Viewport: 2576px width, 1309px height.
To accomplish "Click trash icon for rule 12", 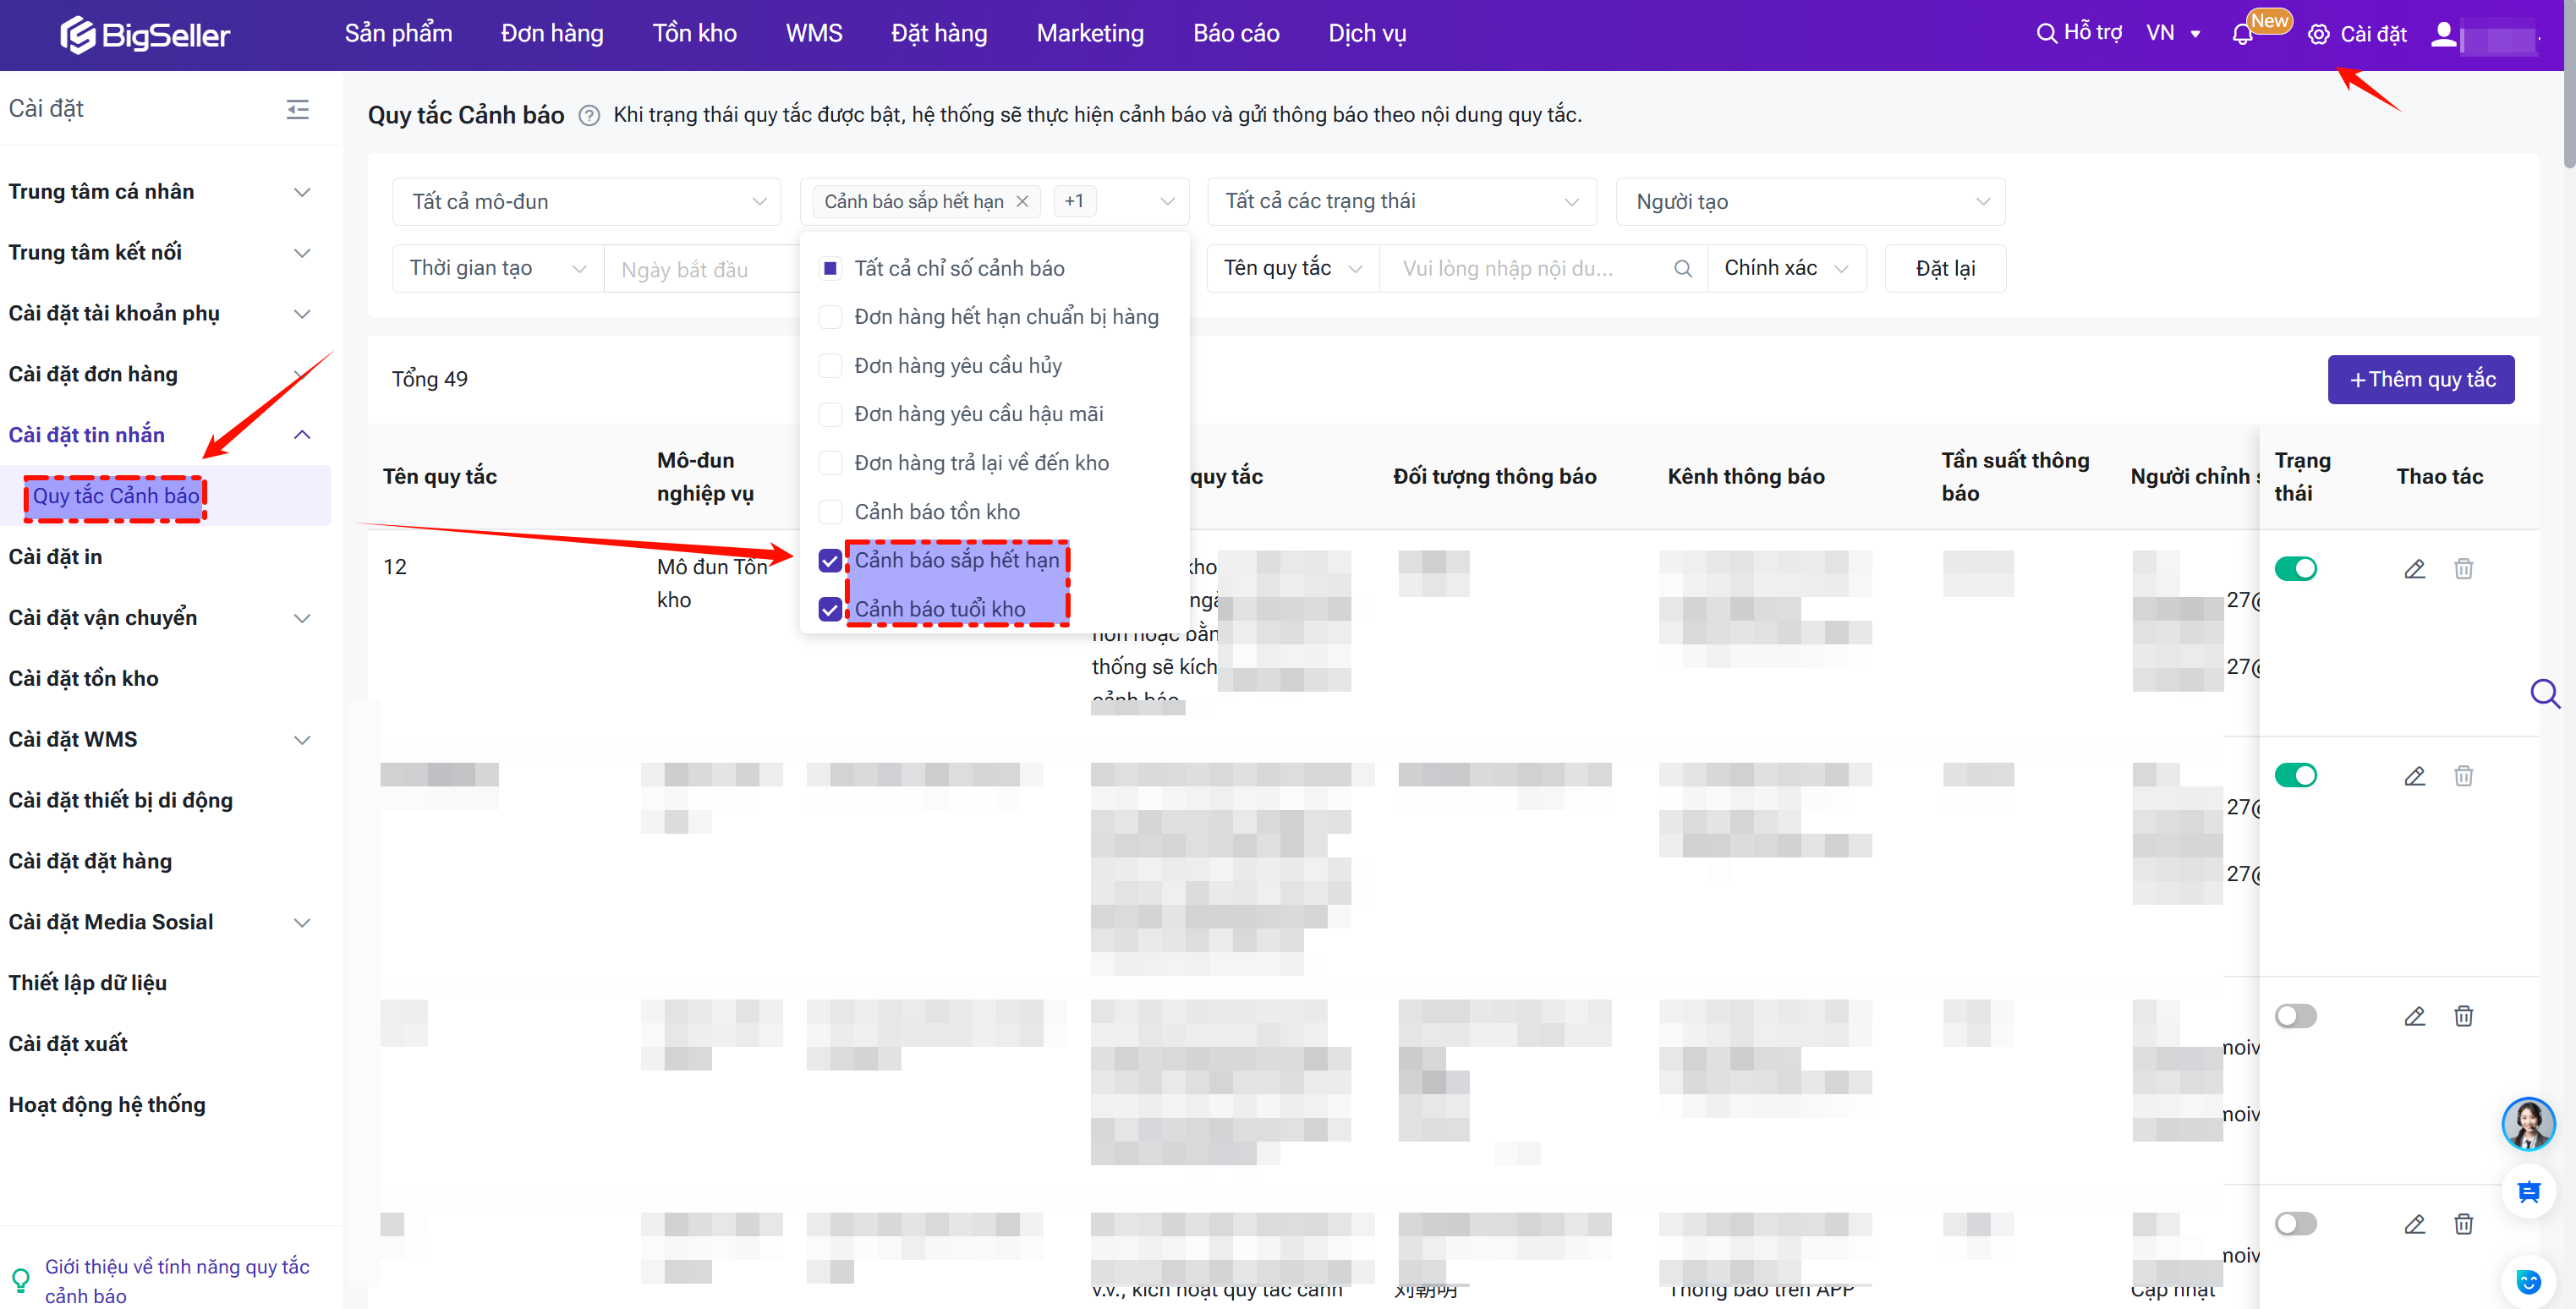I will pyautogui.click(x=2463, y=569).
